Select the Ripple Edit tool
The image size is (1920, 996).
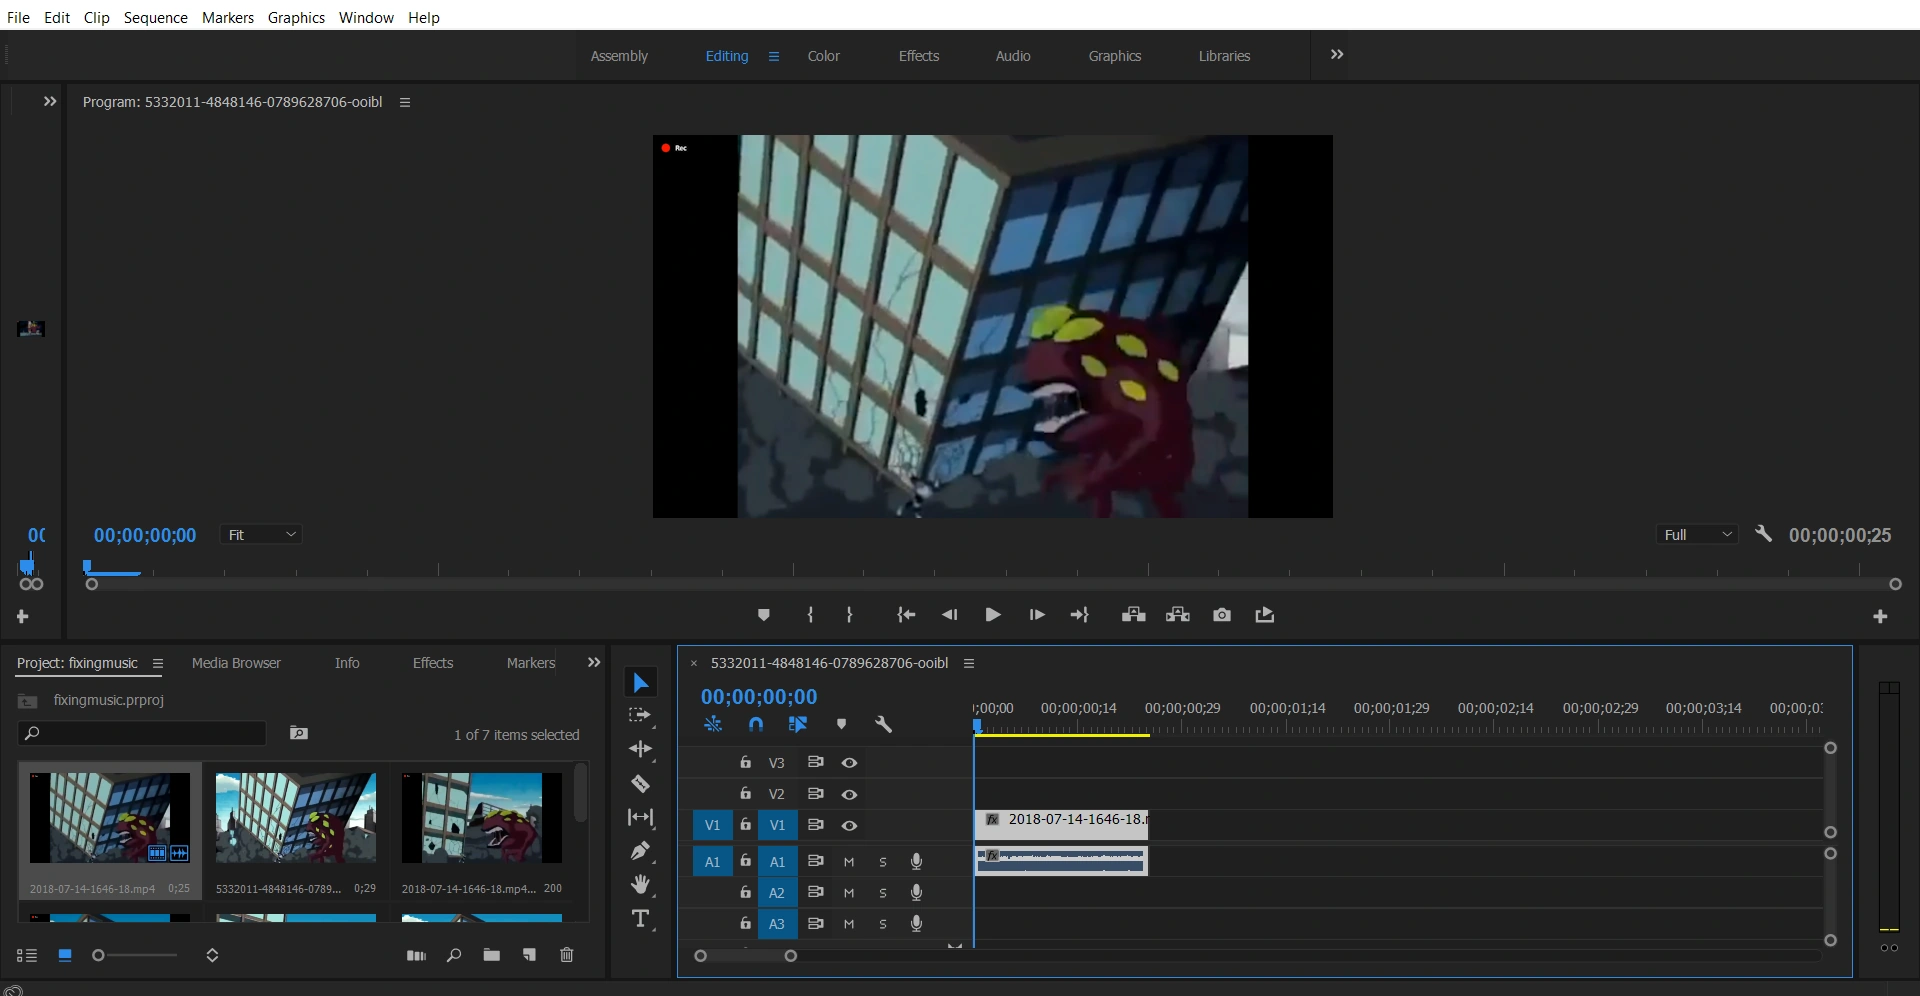640,749
